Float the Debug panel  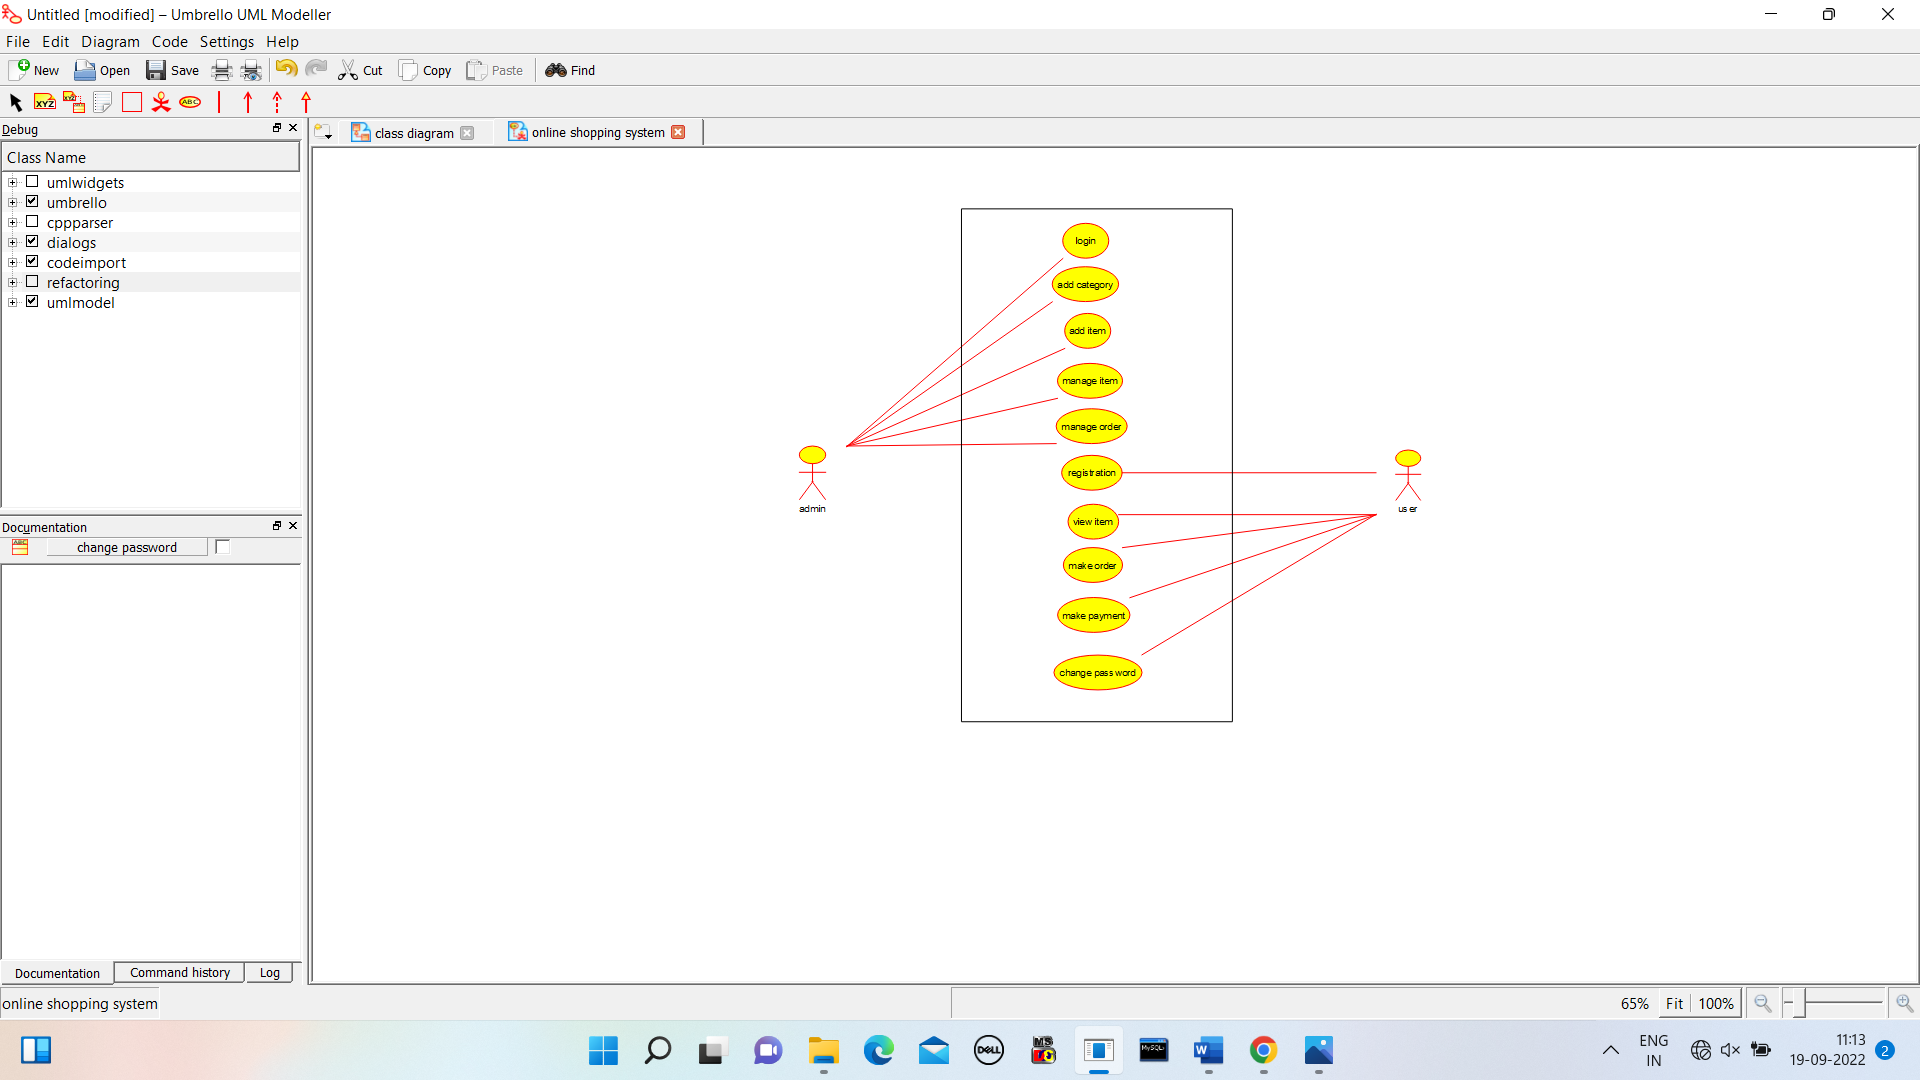coord(277,128)
